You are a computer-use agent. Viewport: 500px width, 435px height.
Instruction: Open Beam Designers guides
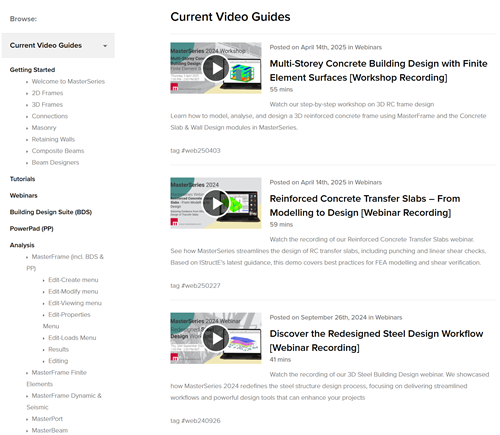point(55,162)
